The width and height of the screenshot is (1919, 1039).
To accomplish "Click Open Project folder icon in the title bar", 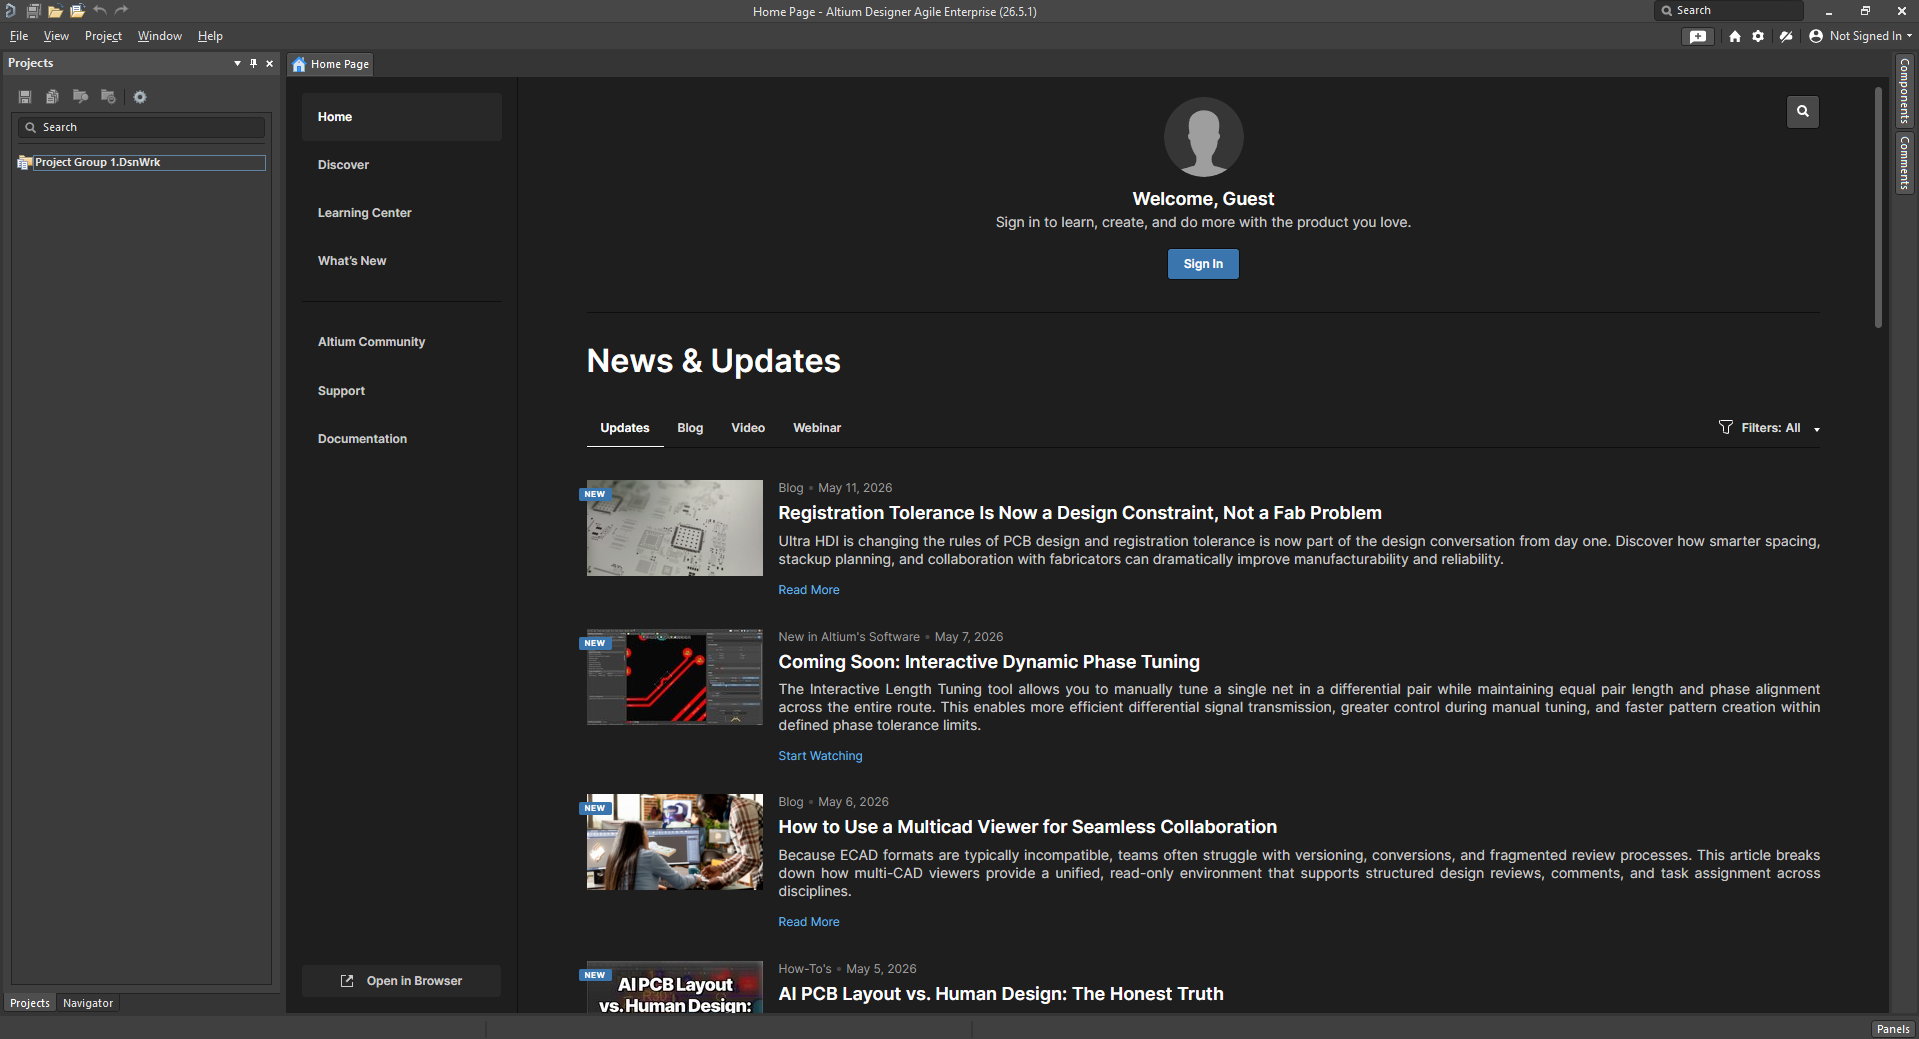I will [x=77, y=11].
